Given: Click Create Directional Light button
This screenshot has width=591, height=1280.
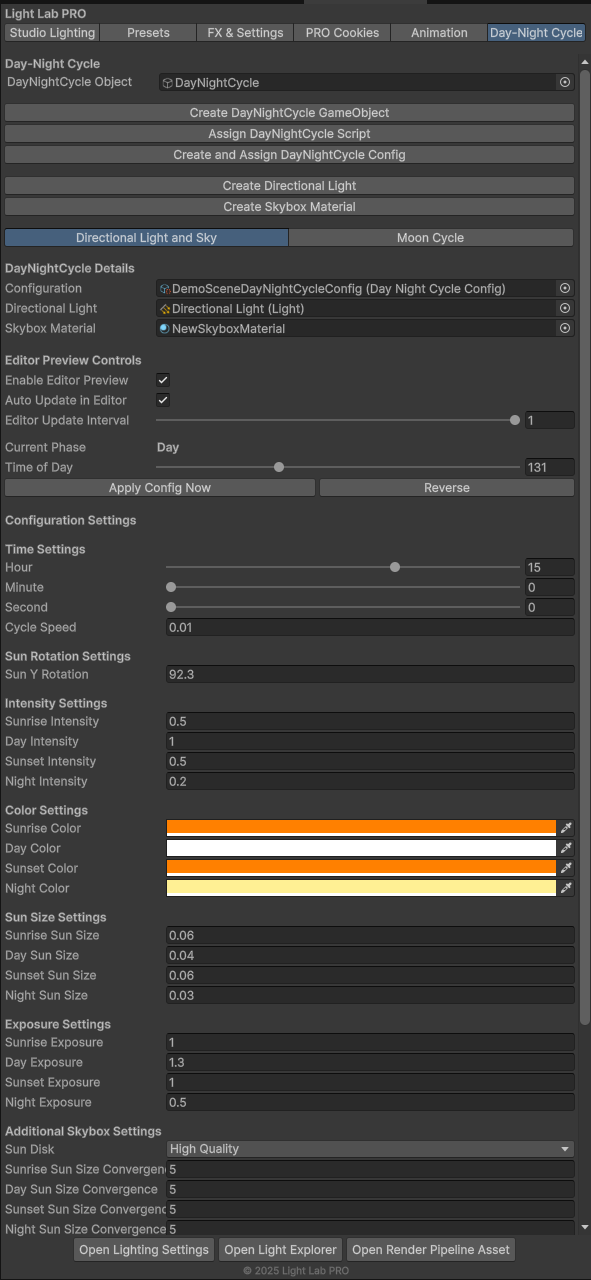Looking at the screenshot, I should click(x=289, y=186).
